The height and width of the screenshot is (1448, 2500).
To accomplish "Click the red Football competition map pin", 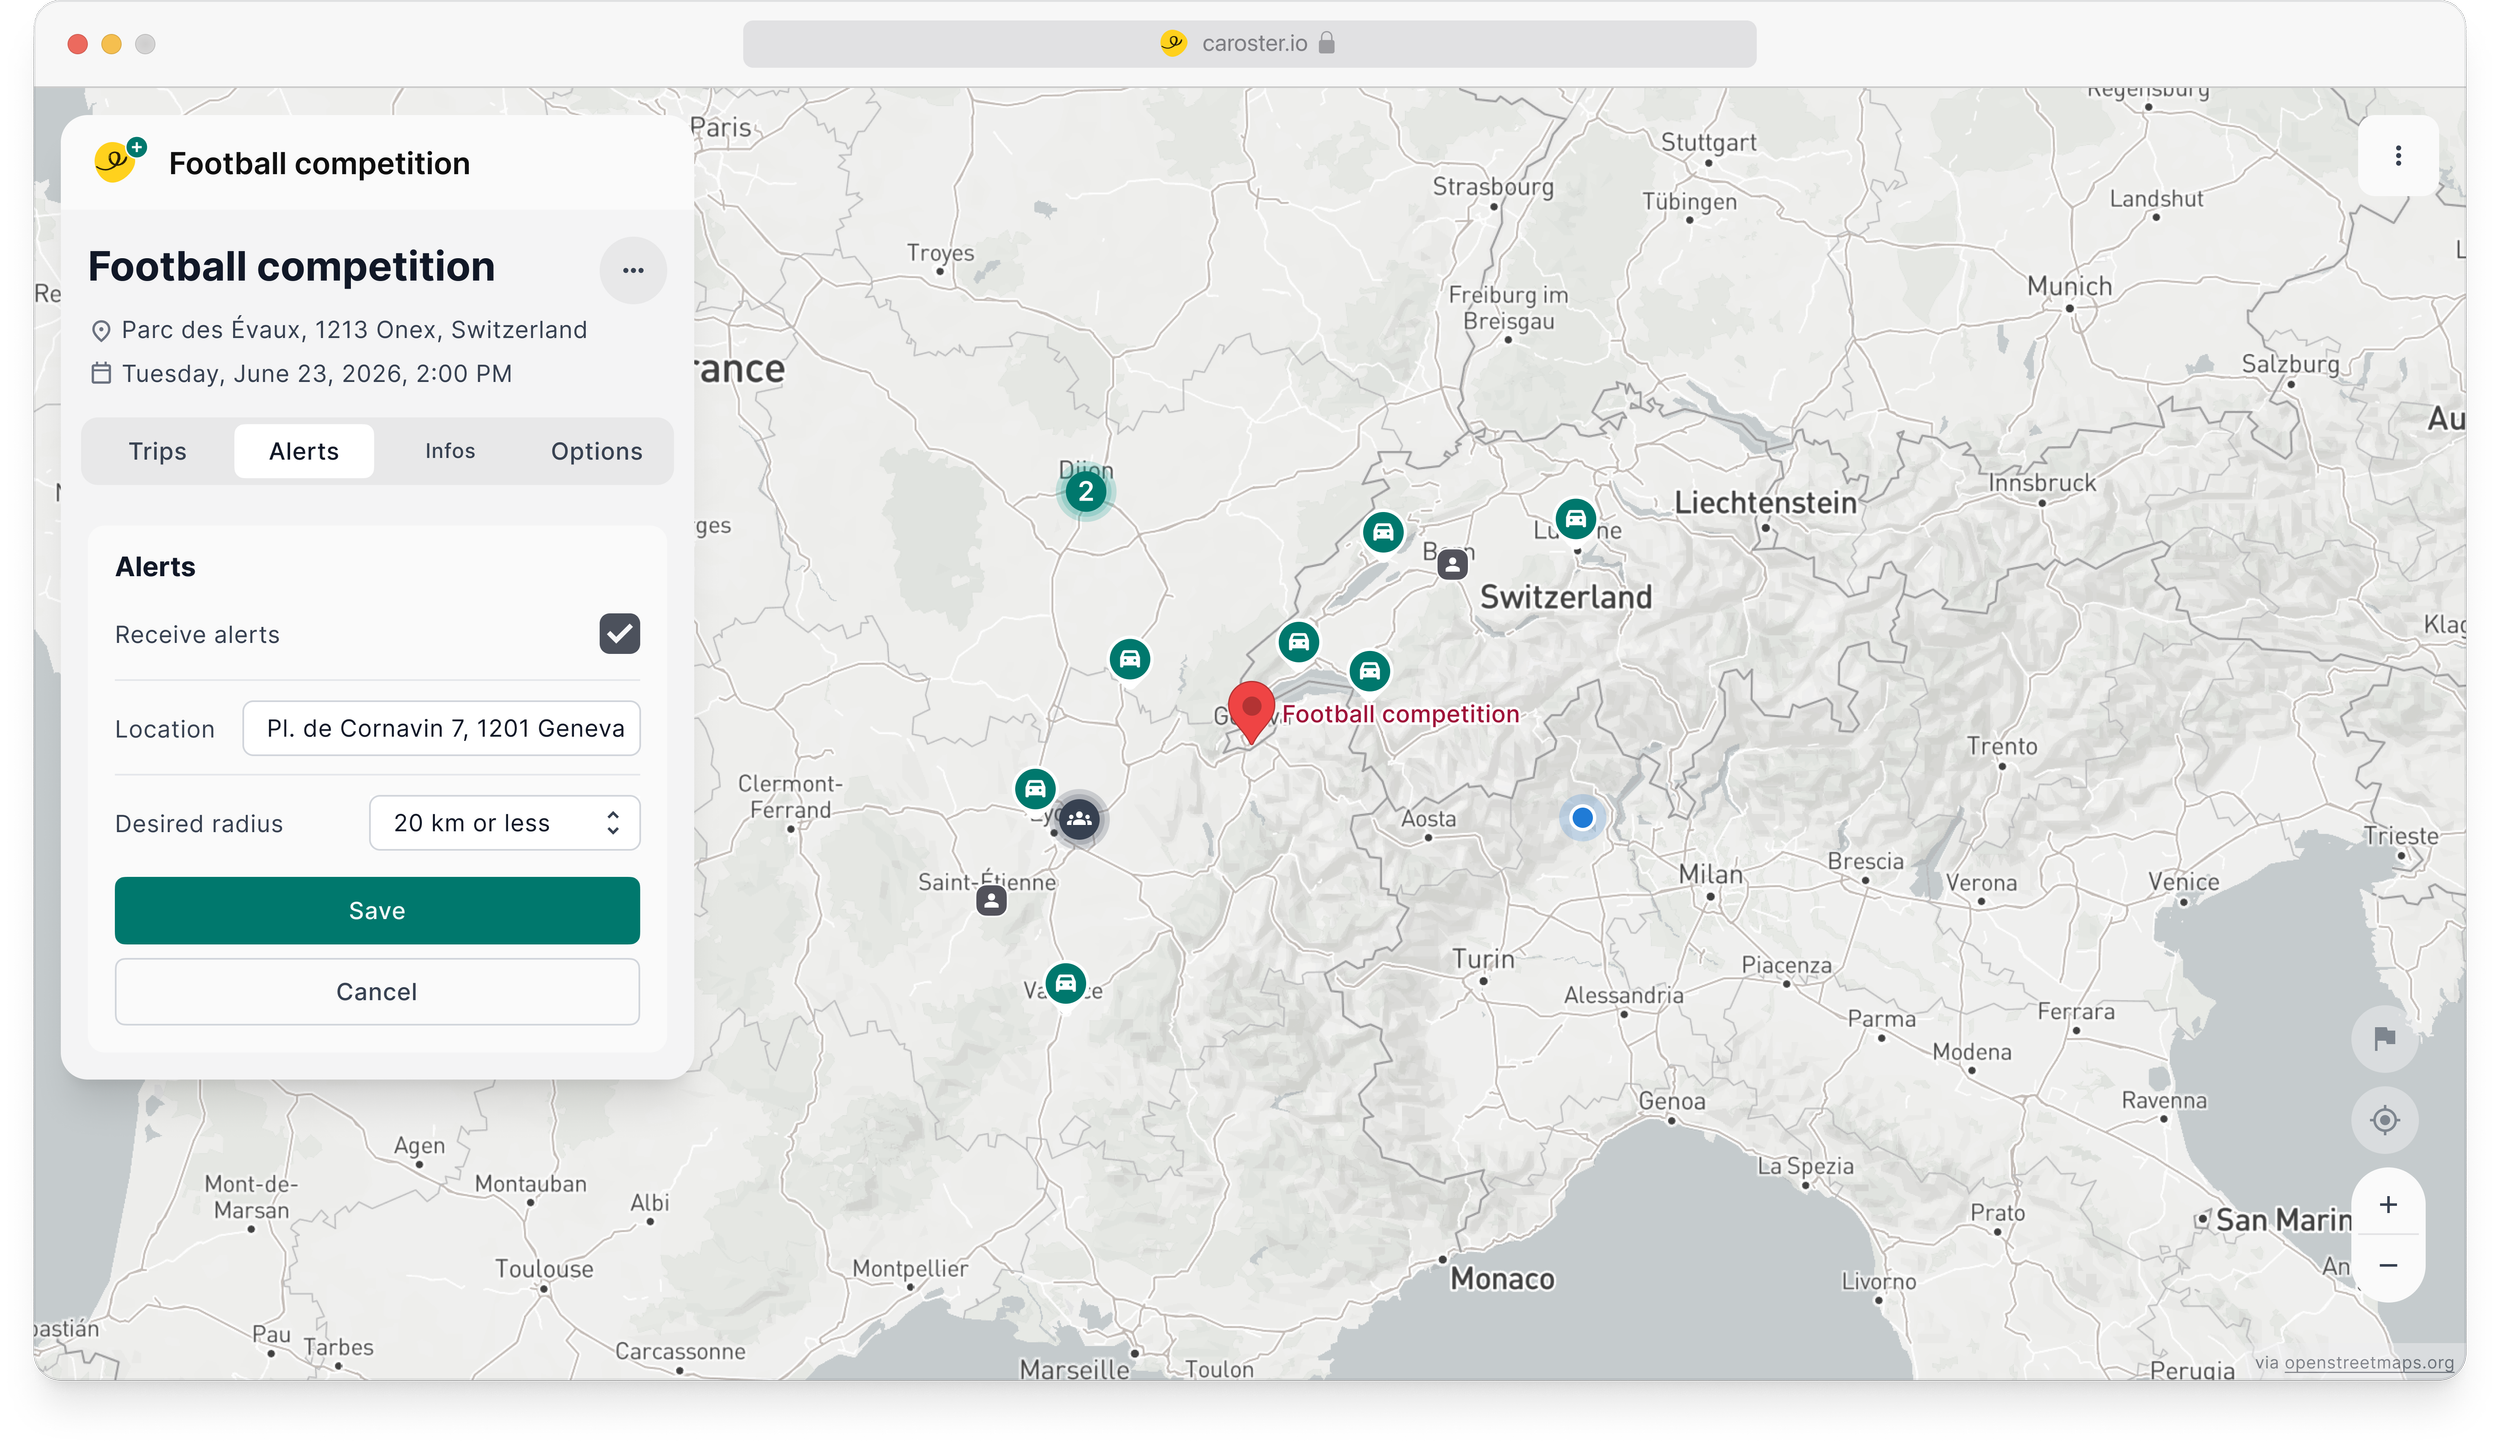I will coord(1250,709).
